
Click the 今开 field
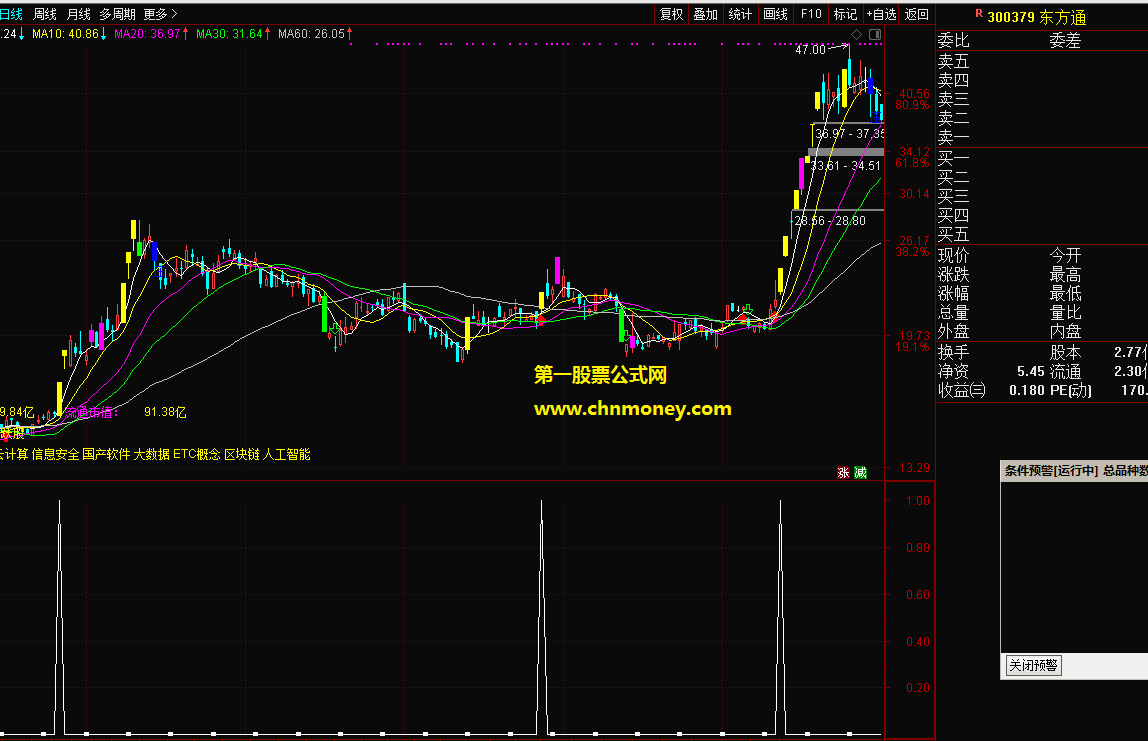[1065, 255]
